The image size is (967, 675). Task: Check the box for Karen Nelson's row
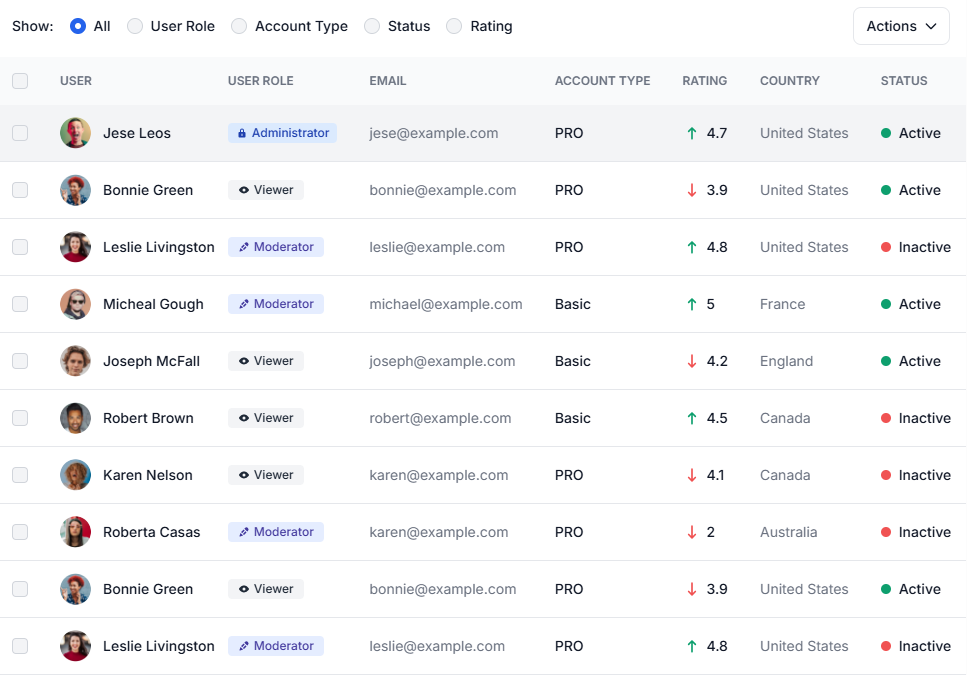click(x=20, y=475)
